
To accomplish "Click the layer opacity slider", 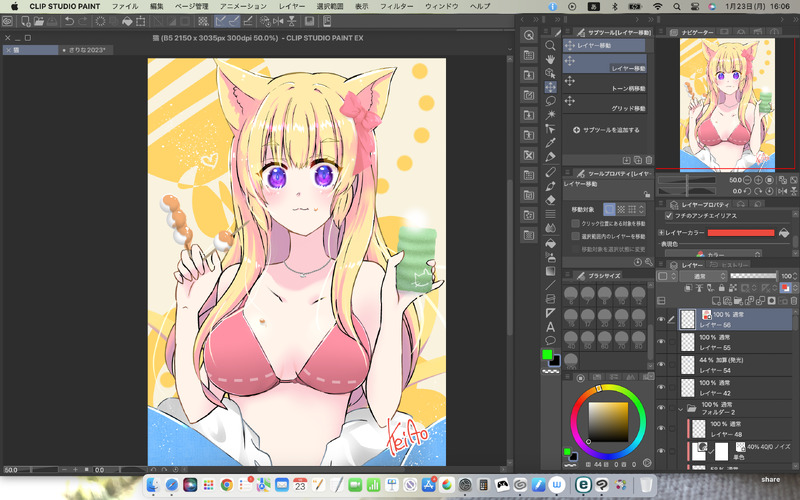I will pyautogui.click(x=753, y=276).
